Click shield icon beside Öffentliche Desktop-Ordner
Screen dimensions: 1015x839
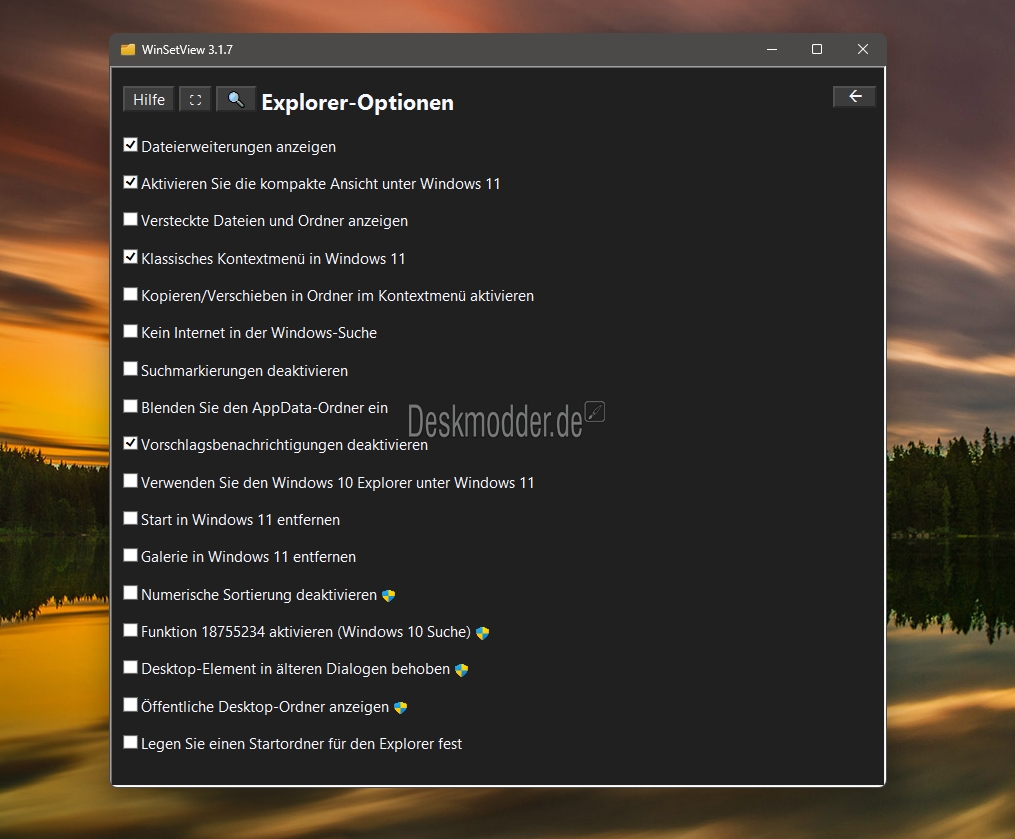(x=400, y=707)
